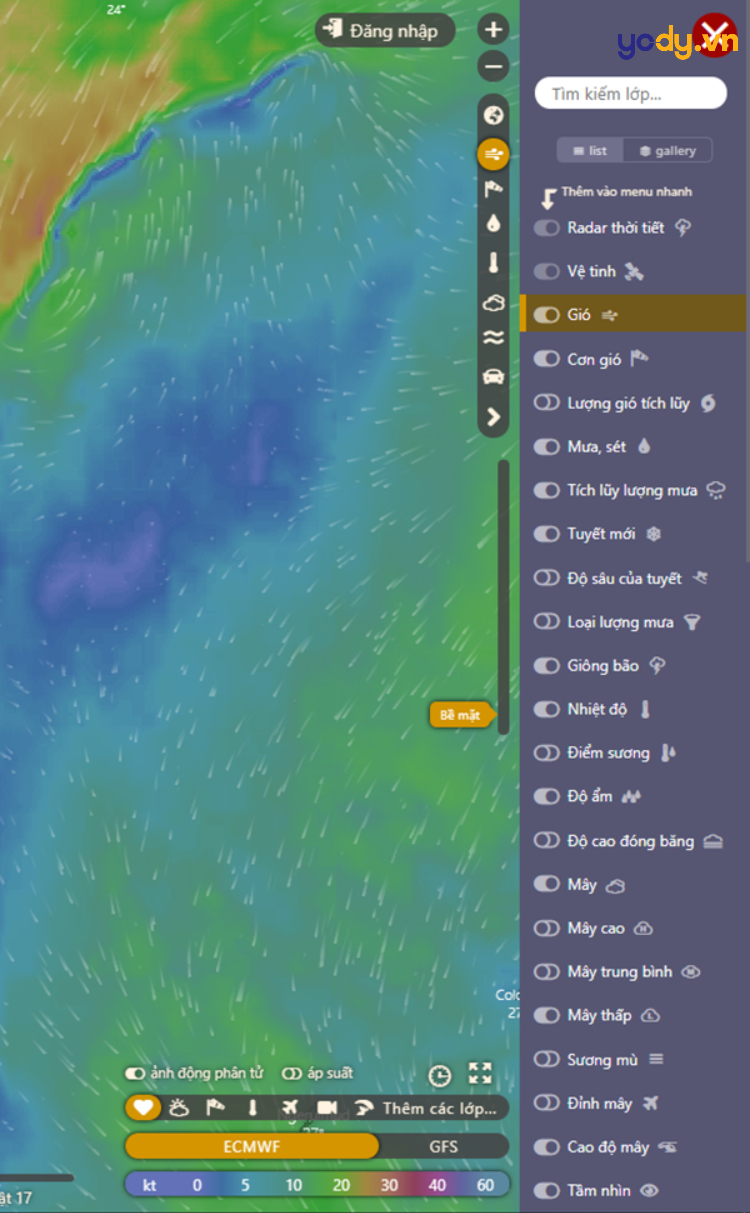Zoom in the map with plus button
750x1213 pixels.
click(493, 30)
